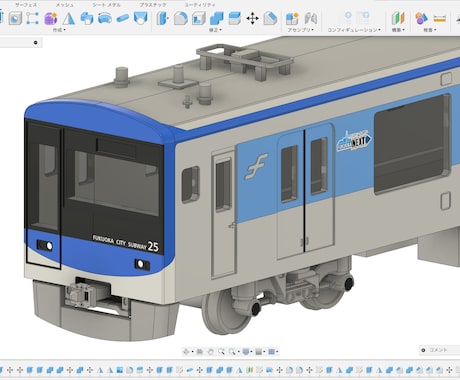Screen dimensions: 460x380
Task: Open the Display Settings monitor icon
Action: pos(246,351)
